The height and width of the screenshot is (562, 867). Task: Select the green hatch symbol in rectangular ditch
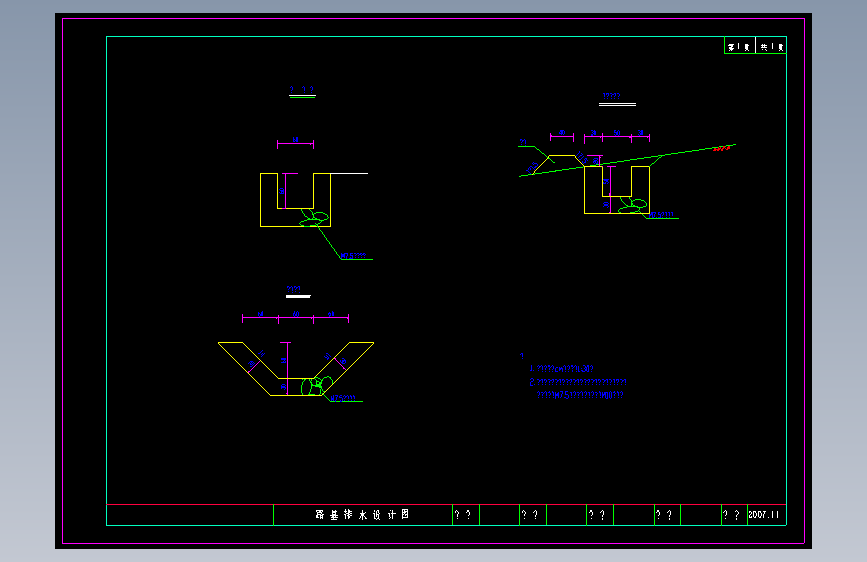[x=314, y=218]
